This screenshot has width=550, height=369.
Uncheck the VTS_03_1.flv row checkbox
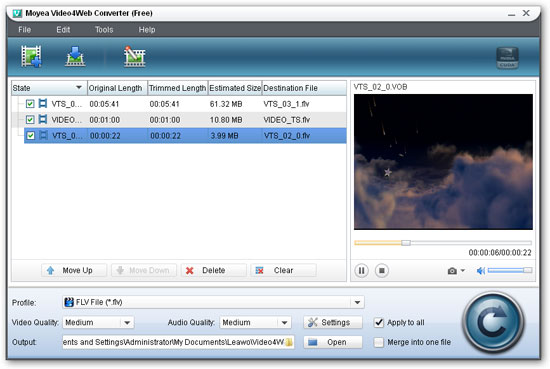pos(30,104)
